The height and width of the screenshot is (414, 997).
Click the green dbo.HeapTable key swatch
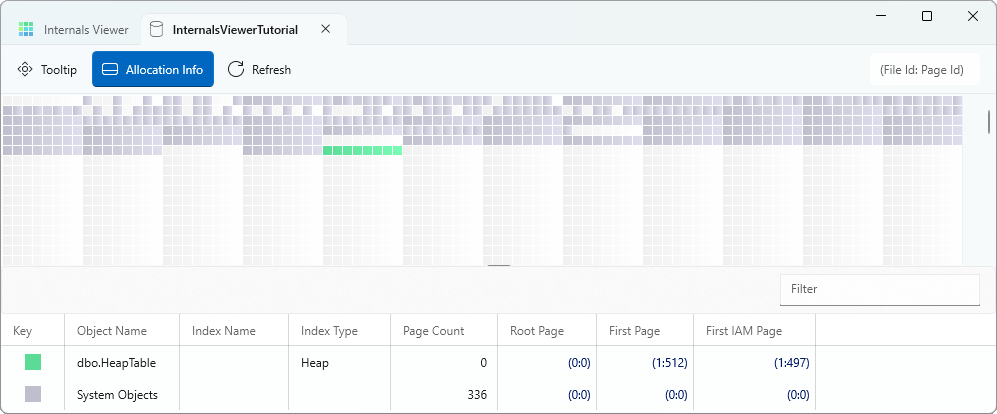tap(33, 362)
